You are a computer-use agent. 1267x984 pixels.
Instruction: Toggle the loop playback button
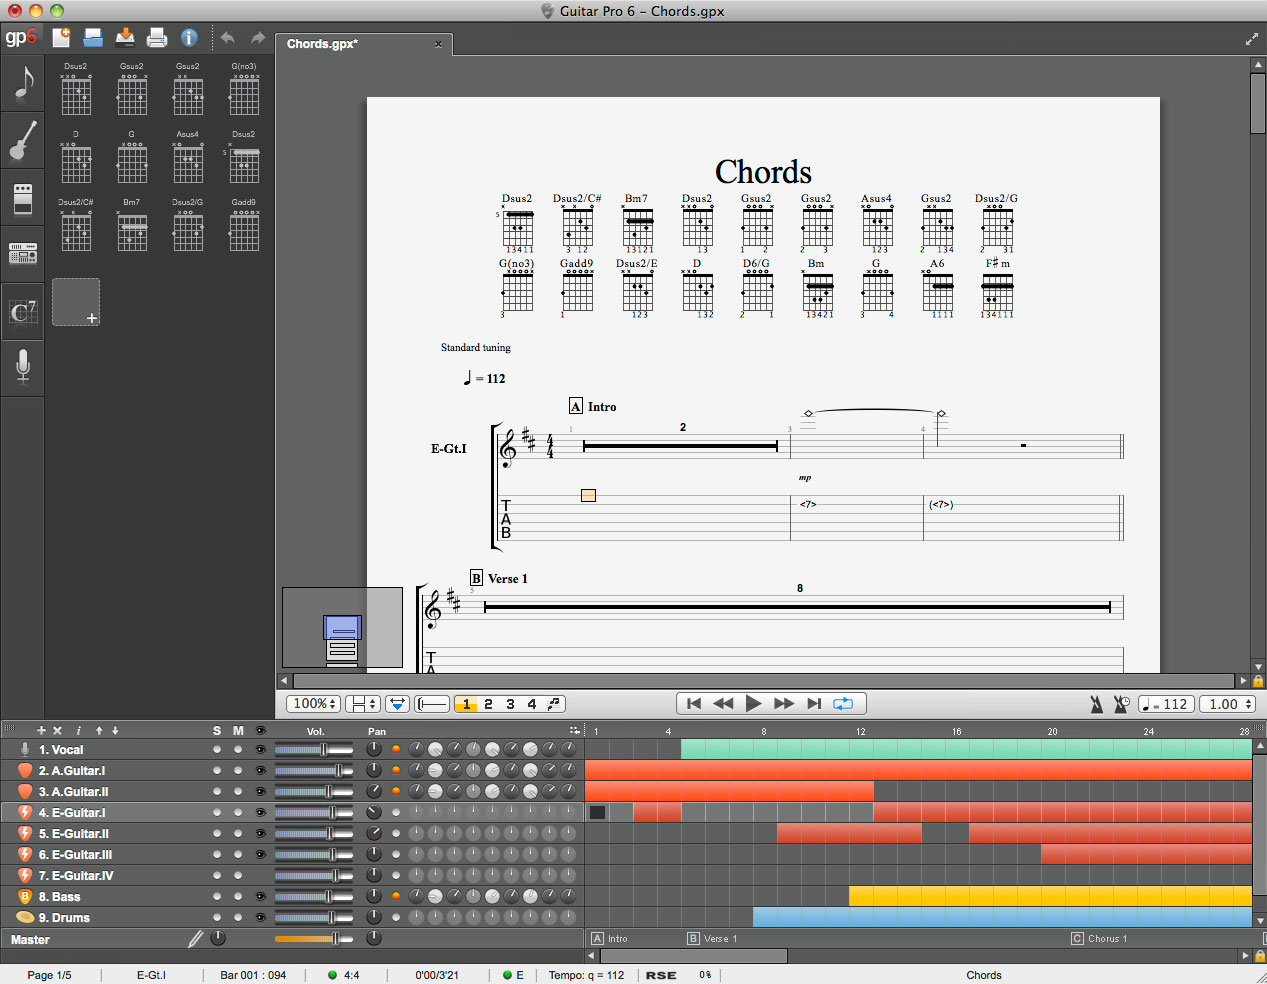(843, 704)
